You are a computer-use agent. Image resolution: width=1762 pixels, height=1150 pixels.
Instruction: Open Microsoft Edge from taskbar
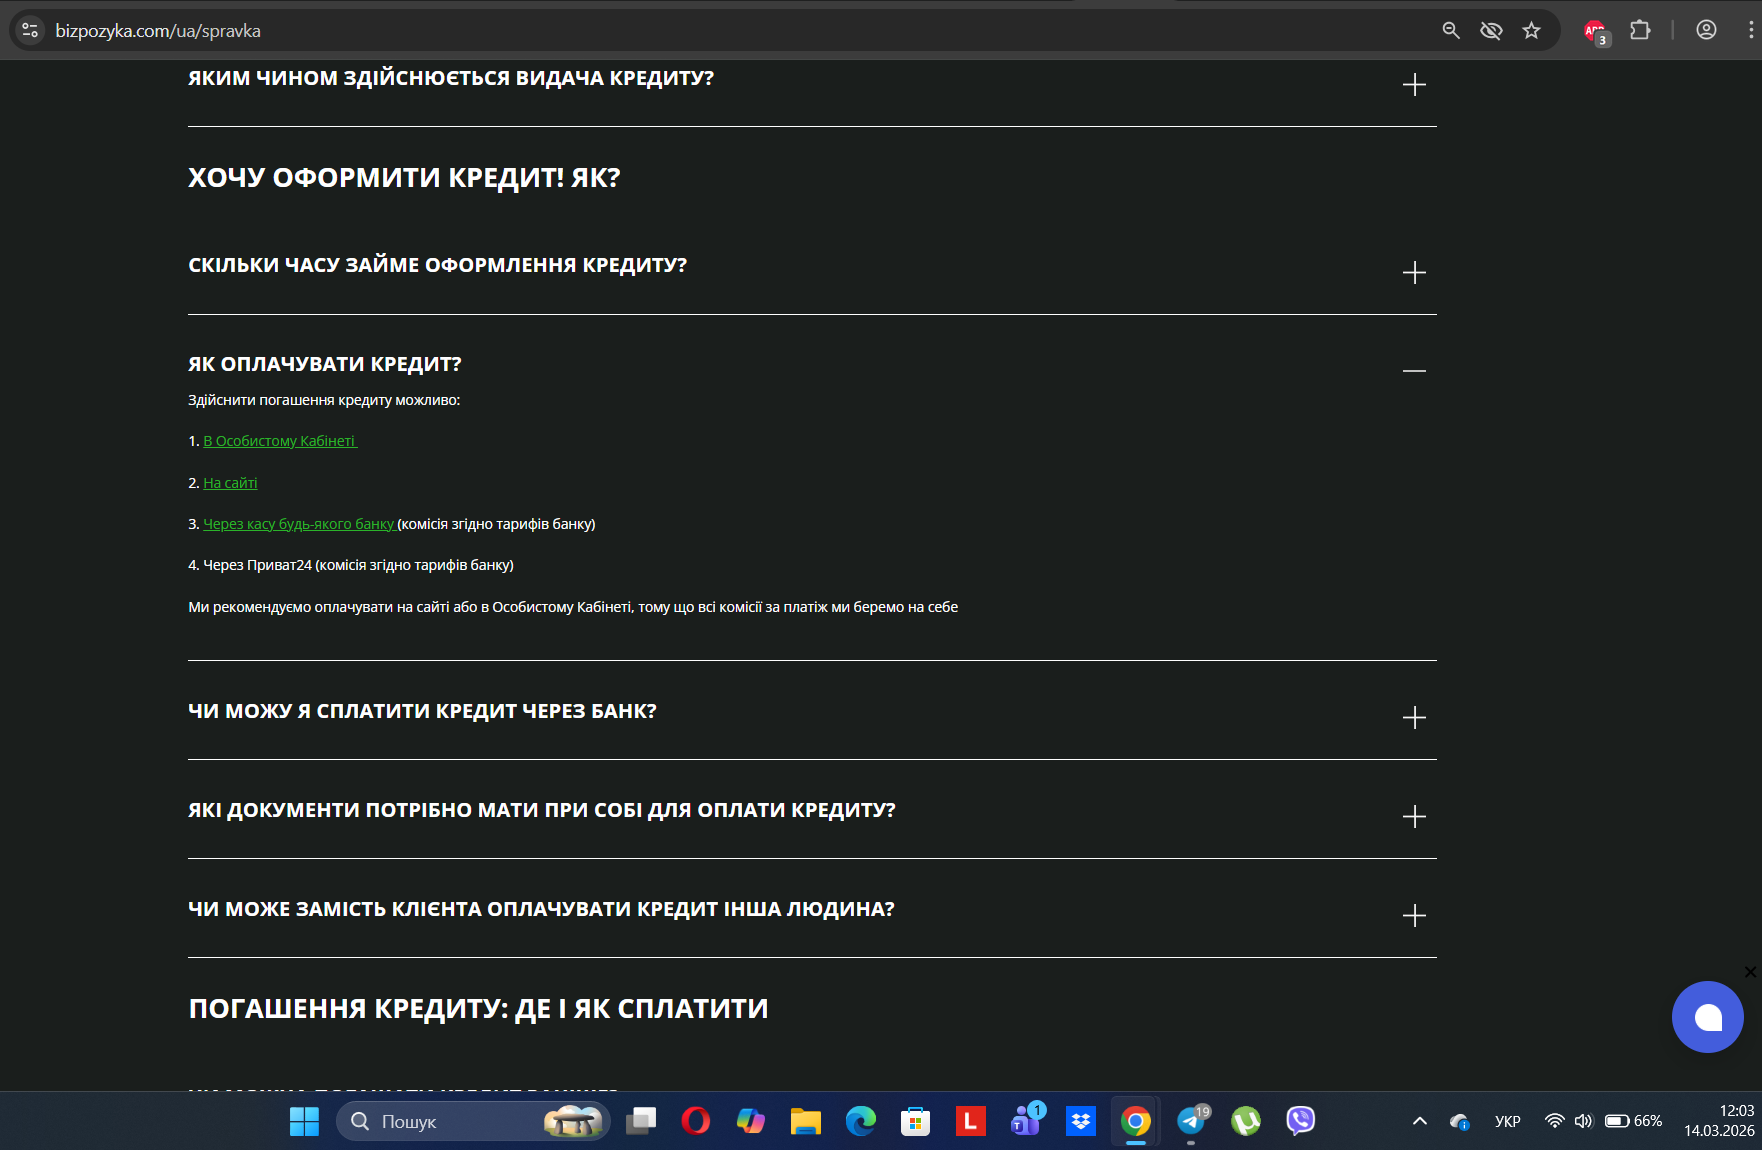(861, 1122)
